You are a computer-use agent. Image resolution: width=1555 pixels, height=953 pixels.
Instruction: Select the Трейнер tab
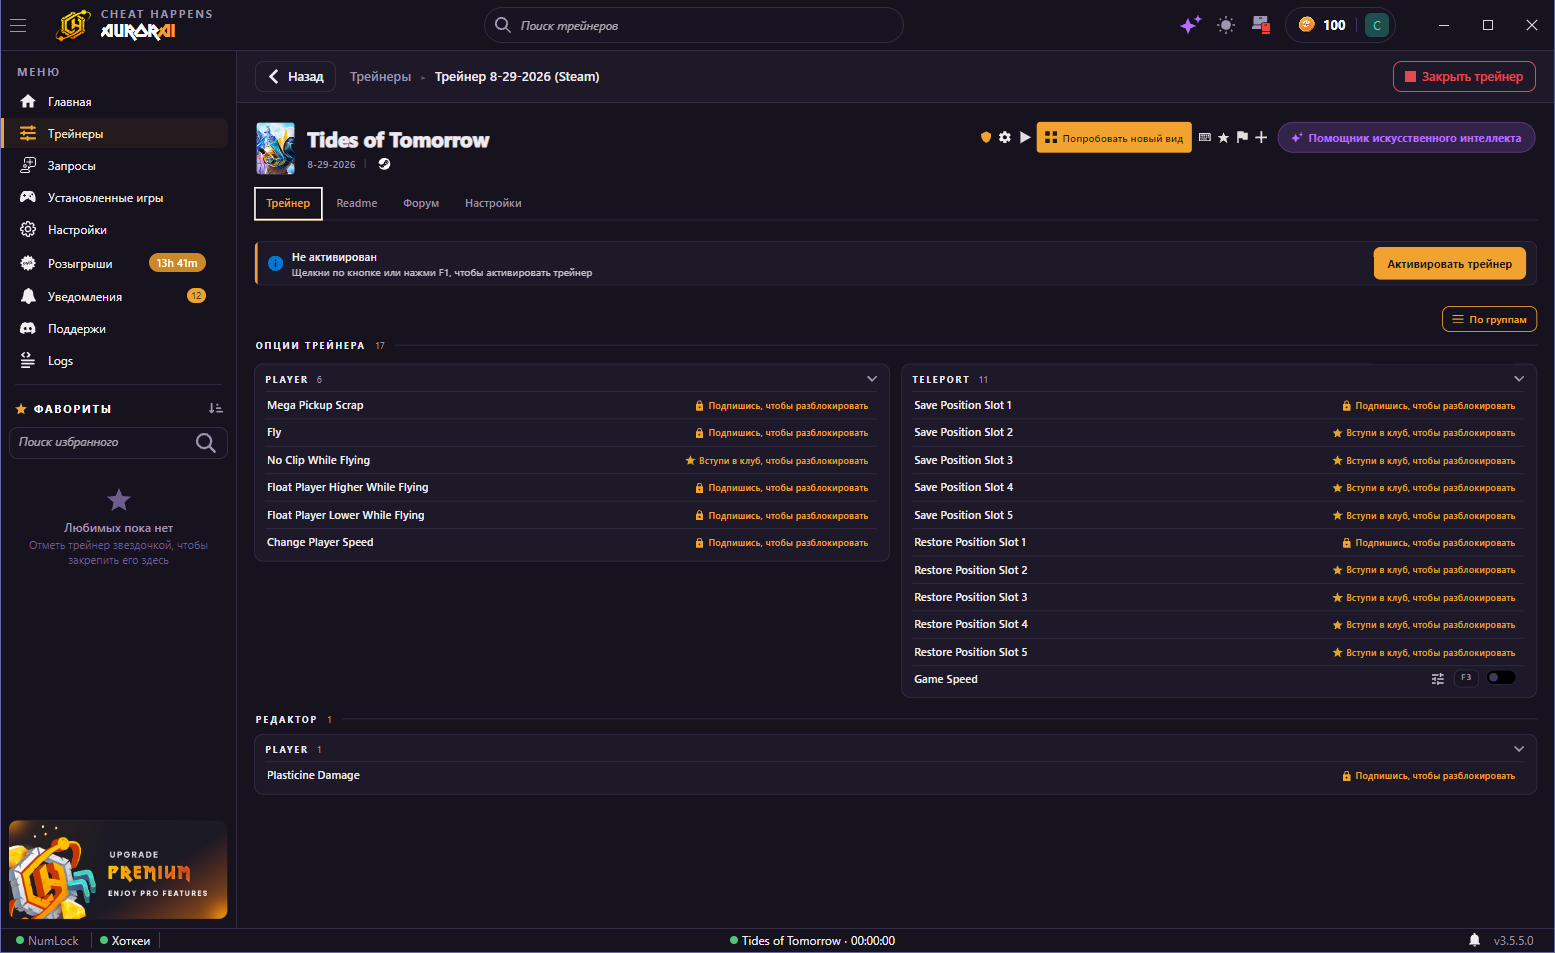[288, 203]
